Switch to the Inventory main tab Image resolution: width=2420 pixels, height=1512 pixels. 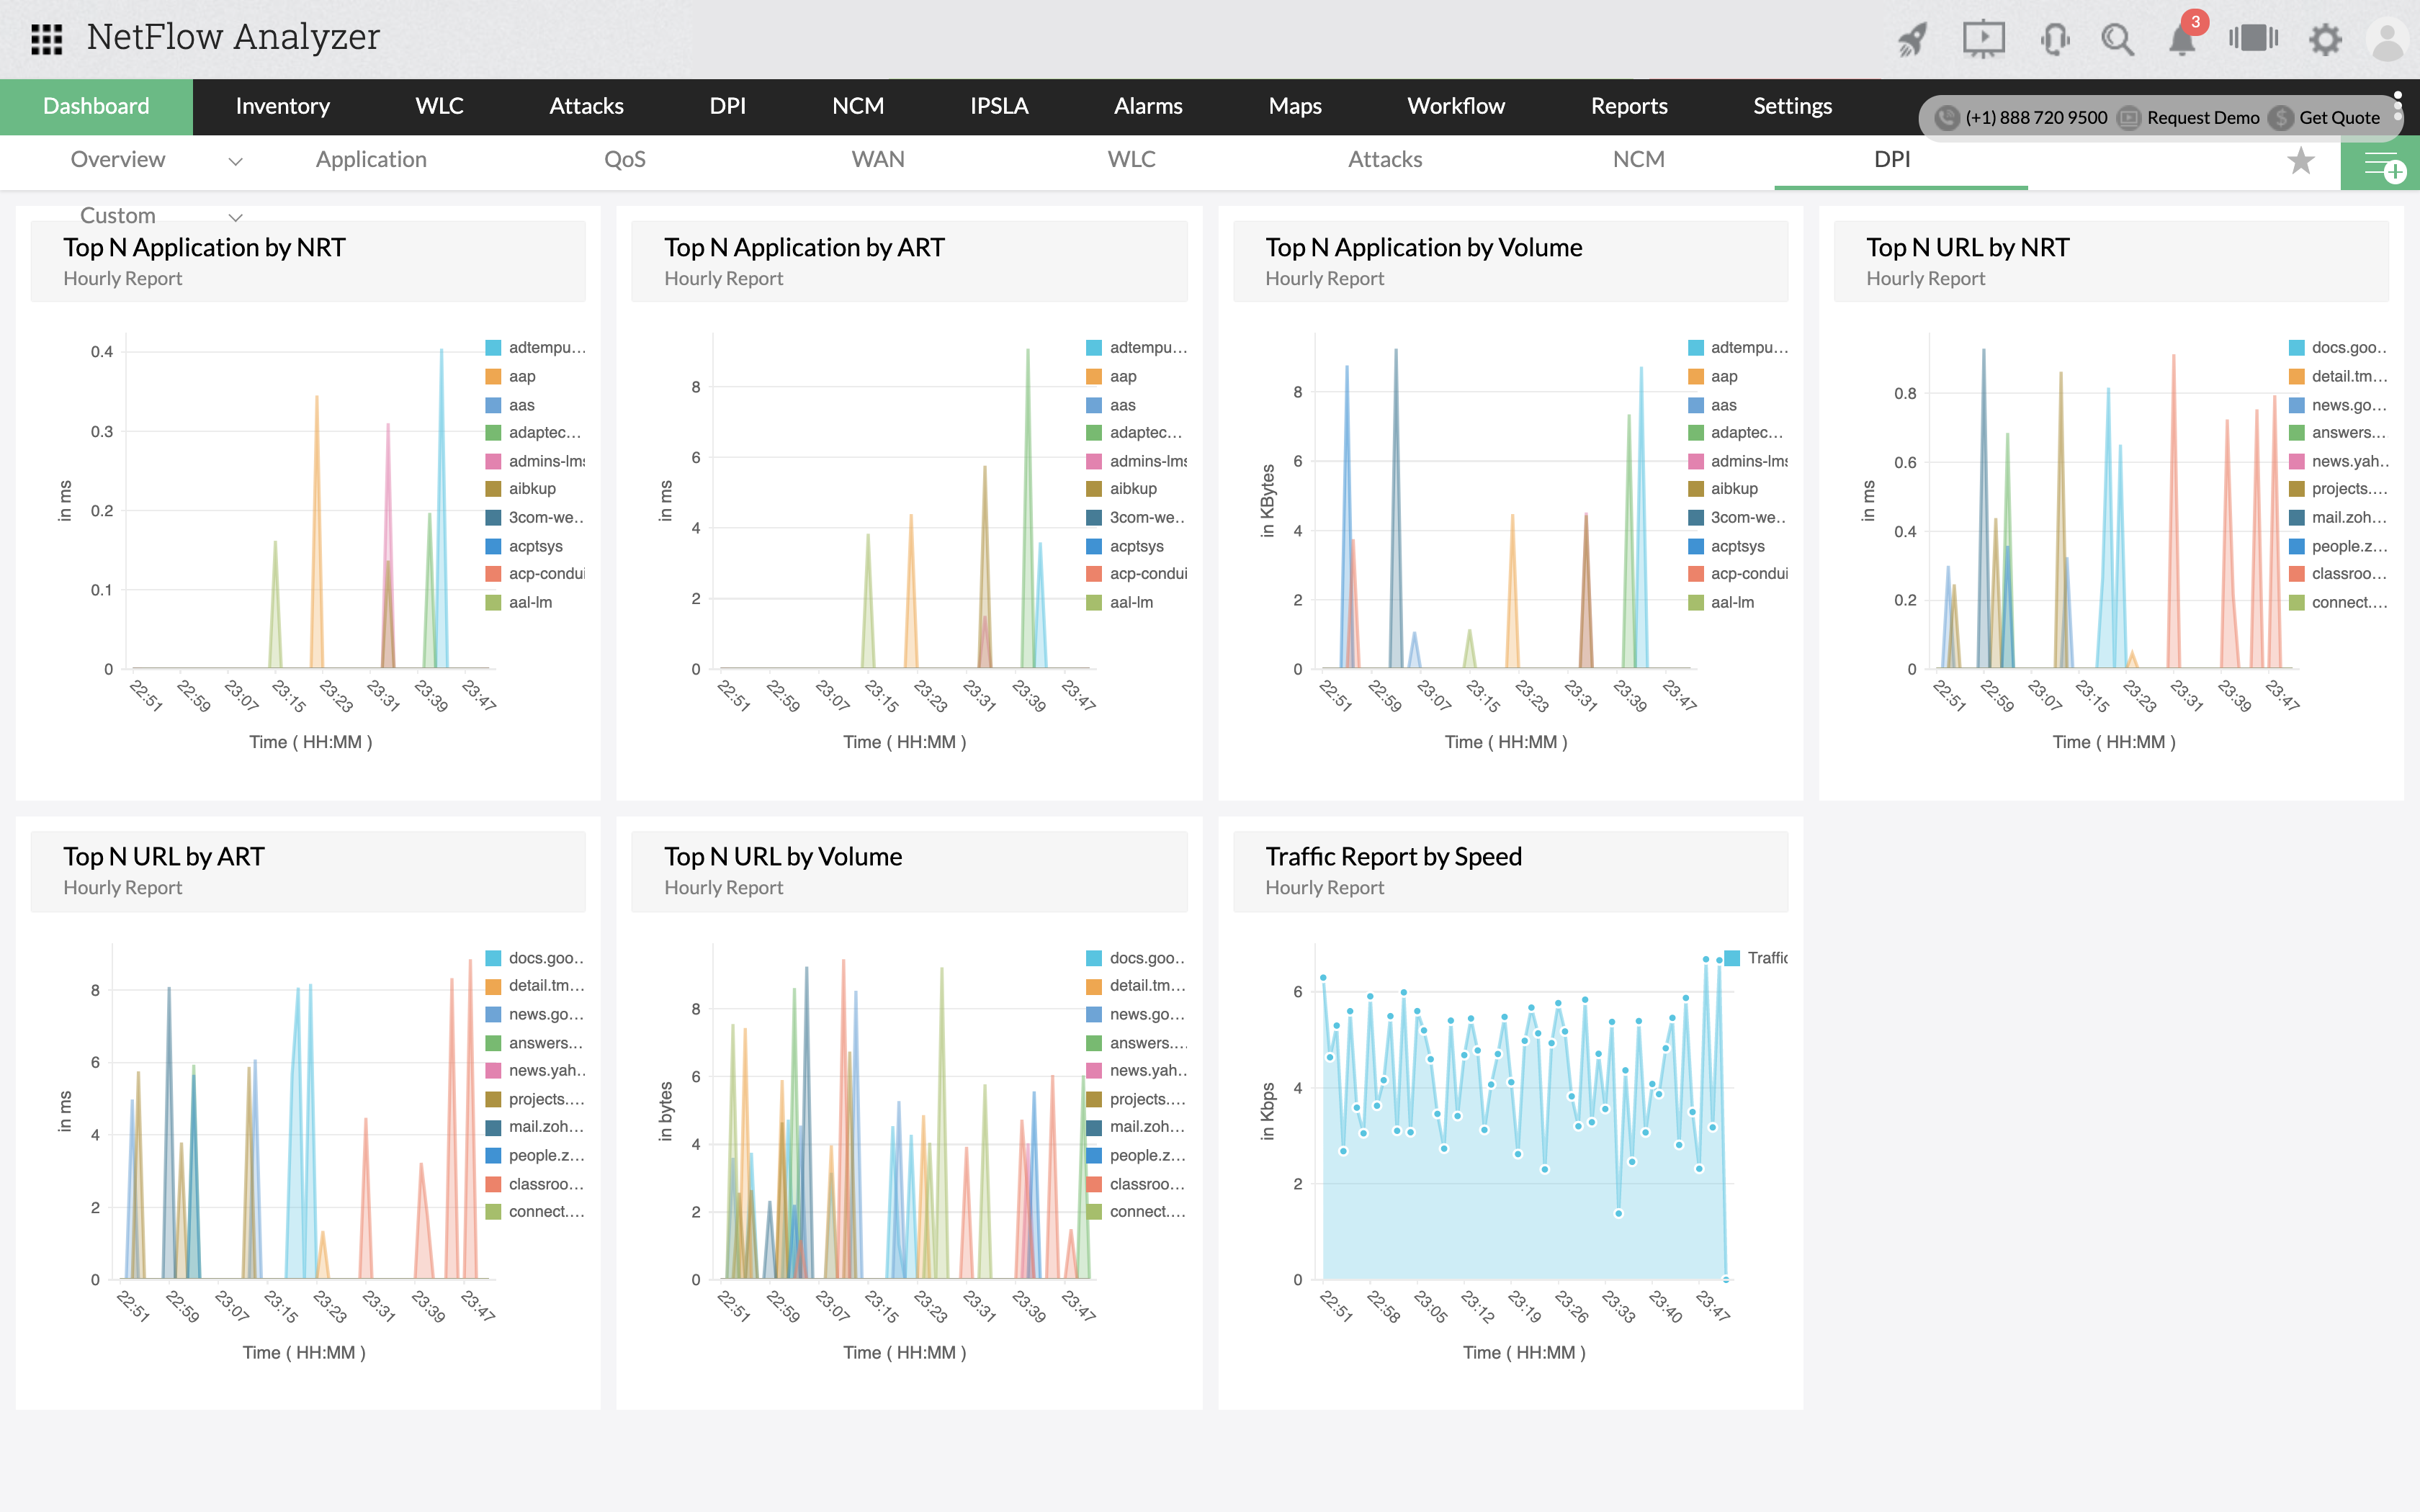click(282, 106)
